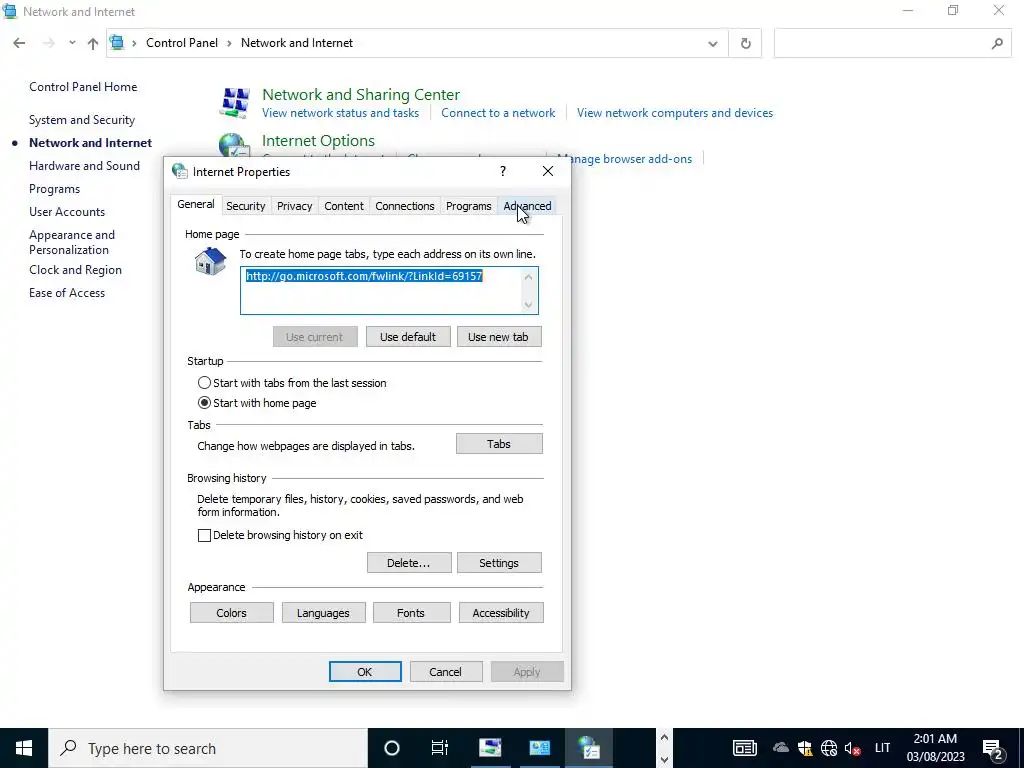Open the Content tab
Viewport: 1024px width, 768px height.
tap(344, 206)
